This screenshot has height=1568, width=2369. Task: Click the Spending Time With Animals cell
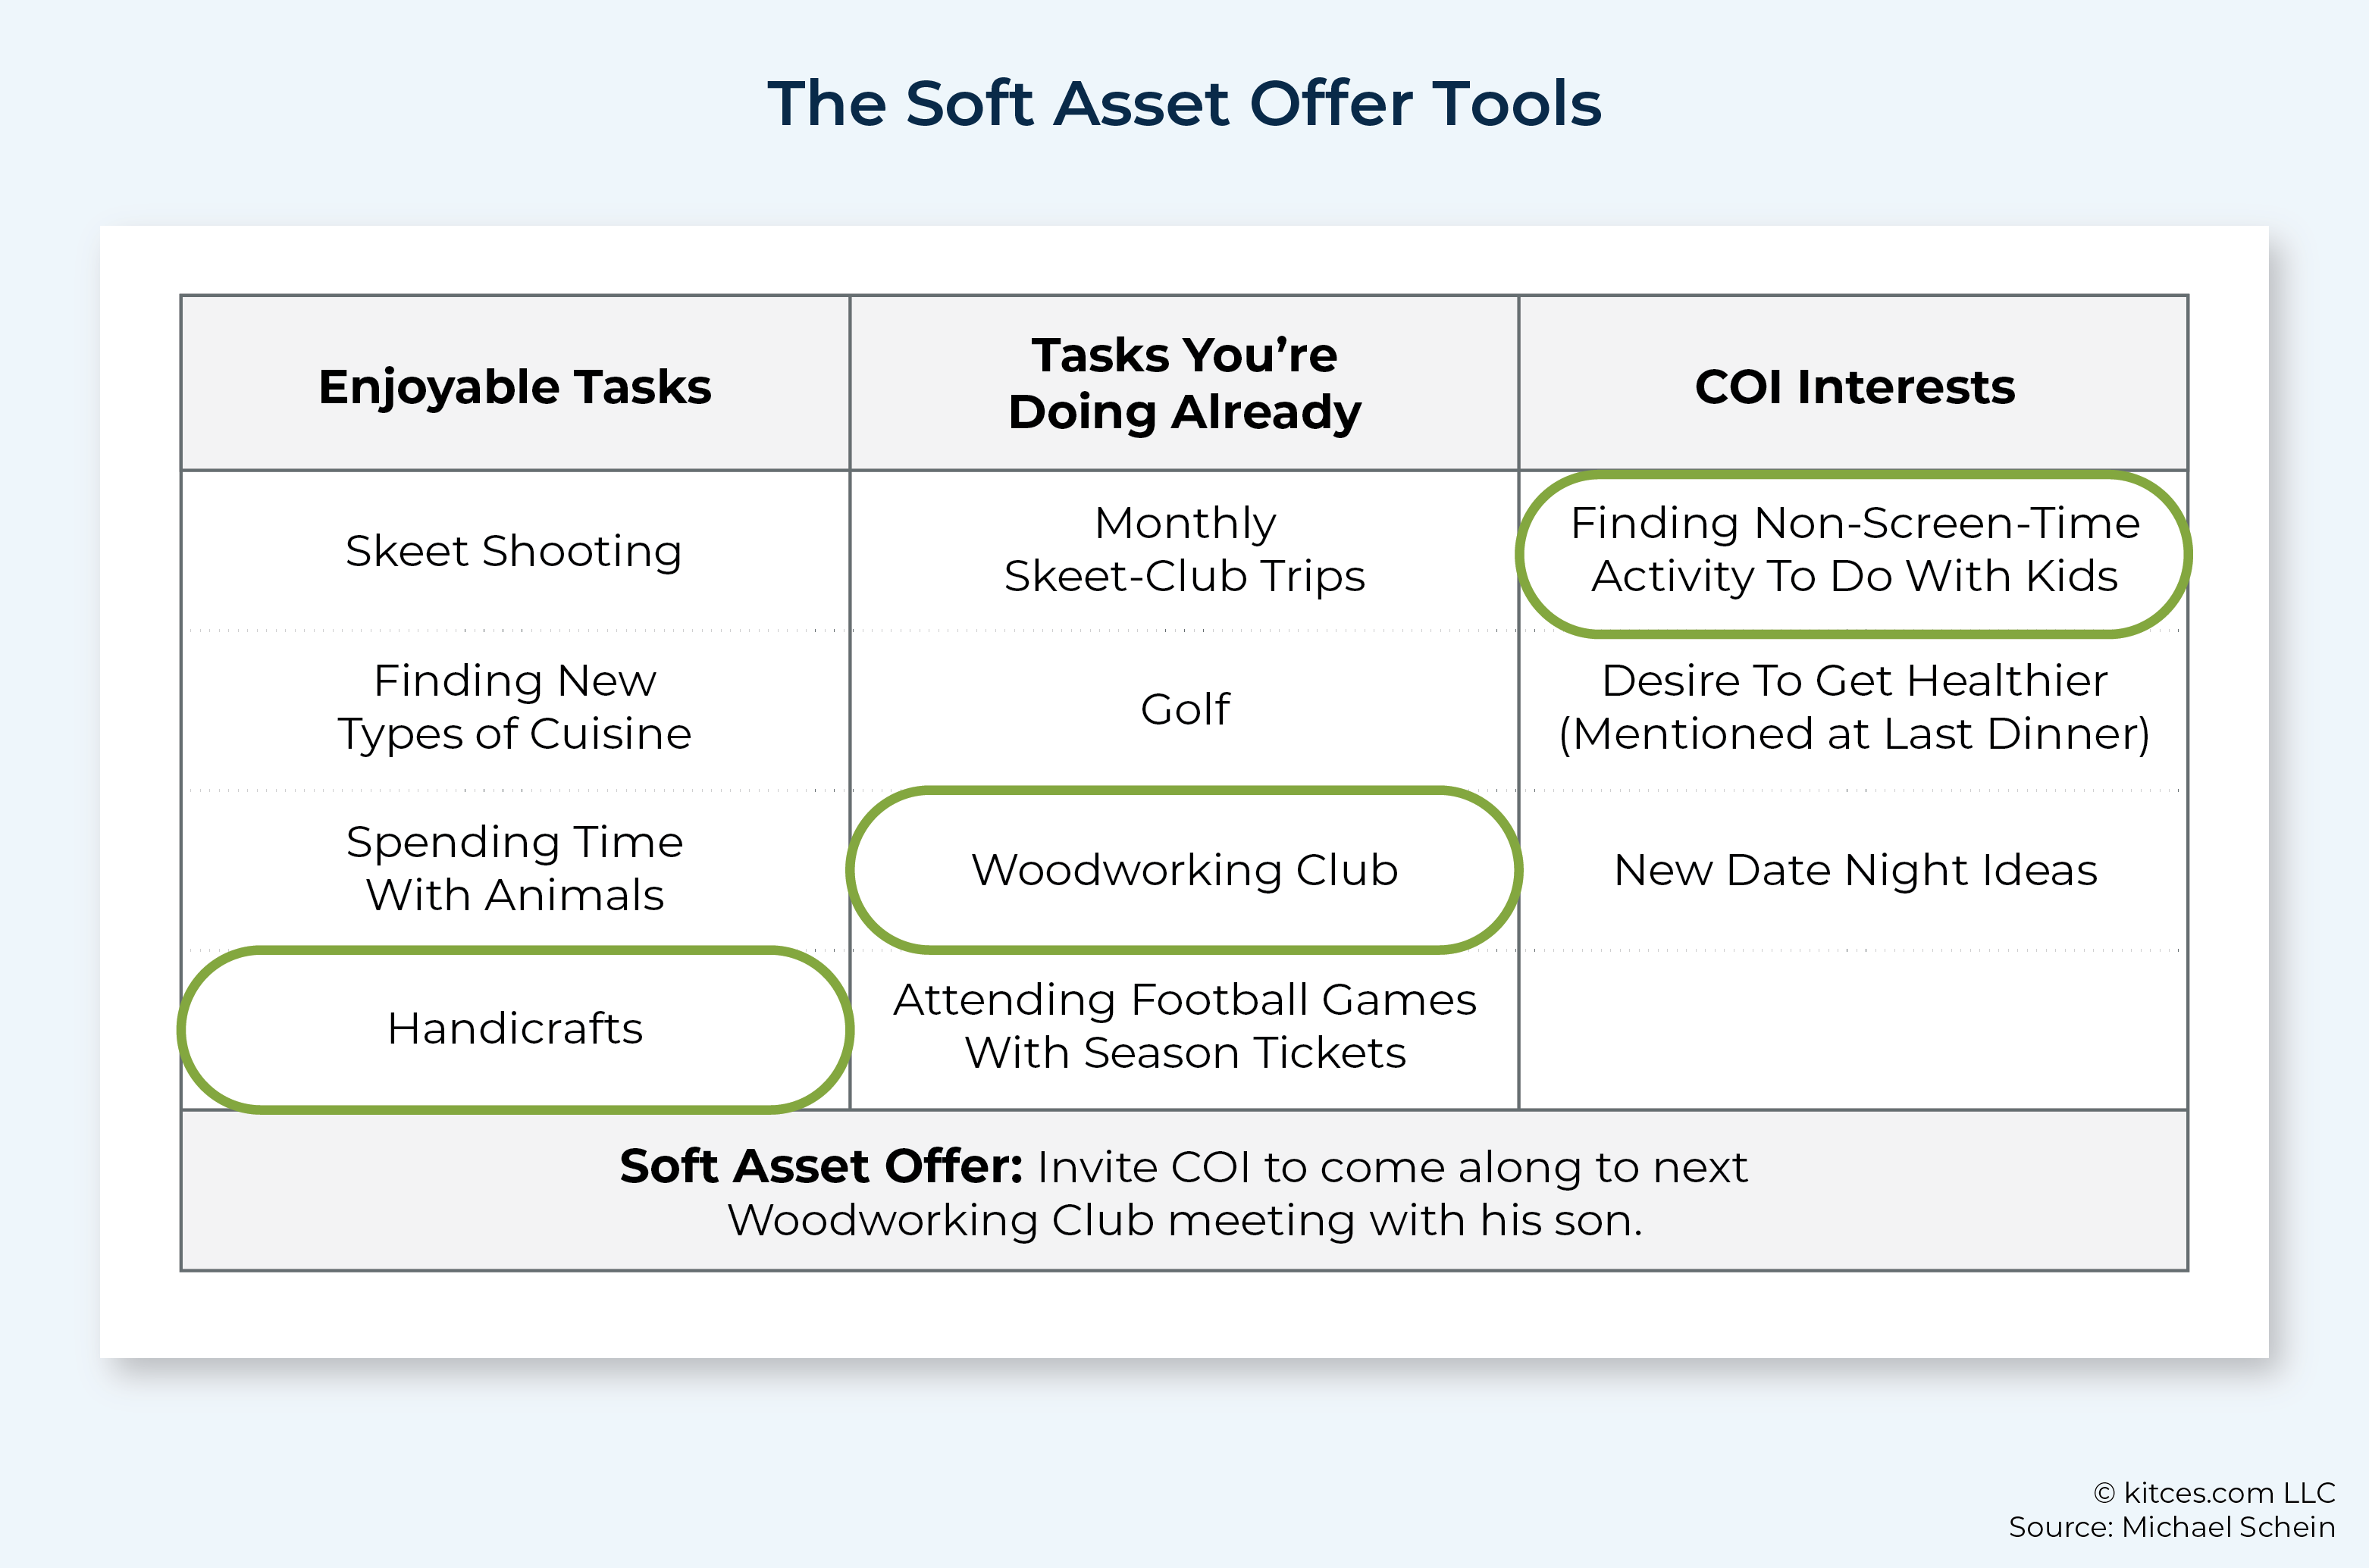coord(515,868)
